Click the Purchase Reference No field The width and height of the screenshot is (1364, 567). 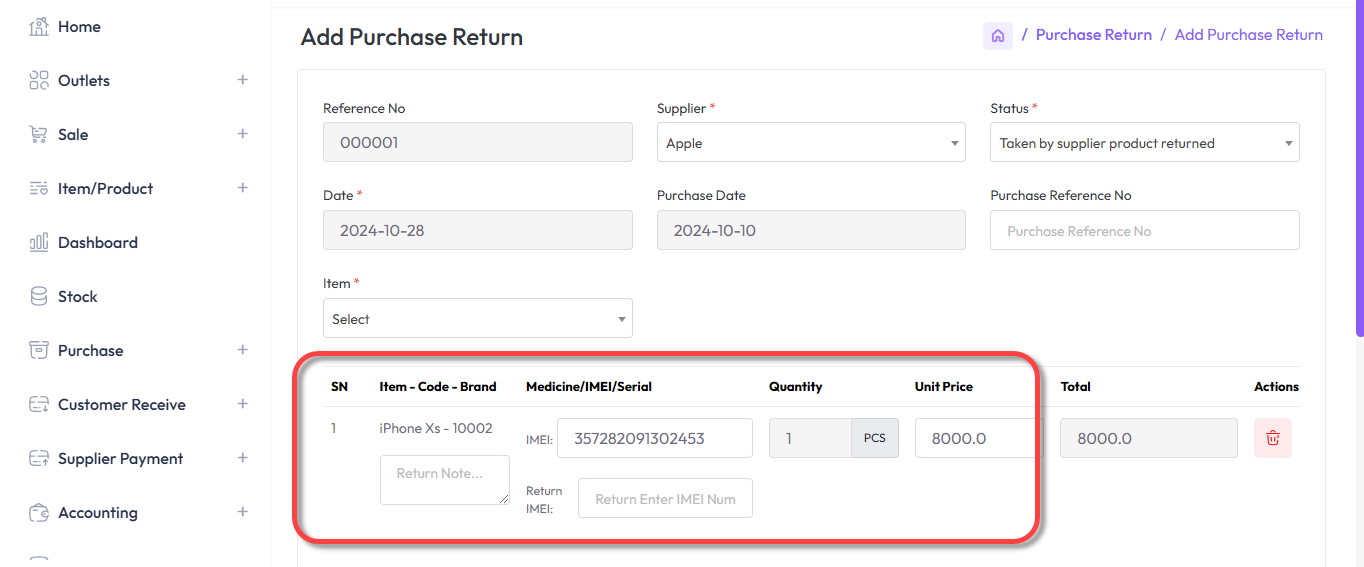point(1144,231)
